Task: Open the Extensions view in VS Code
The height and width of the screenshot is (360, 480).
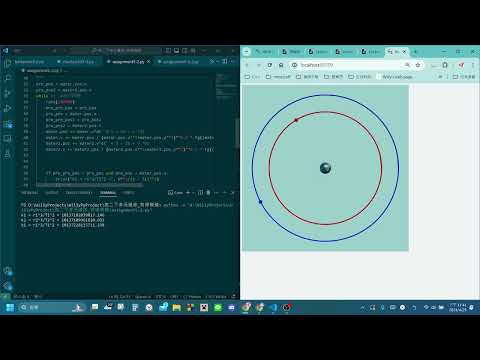Action: point(7,124)
